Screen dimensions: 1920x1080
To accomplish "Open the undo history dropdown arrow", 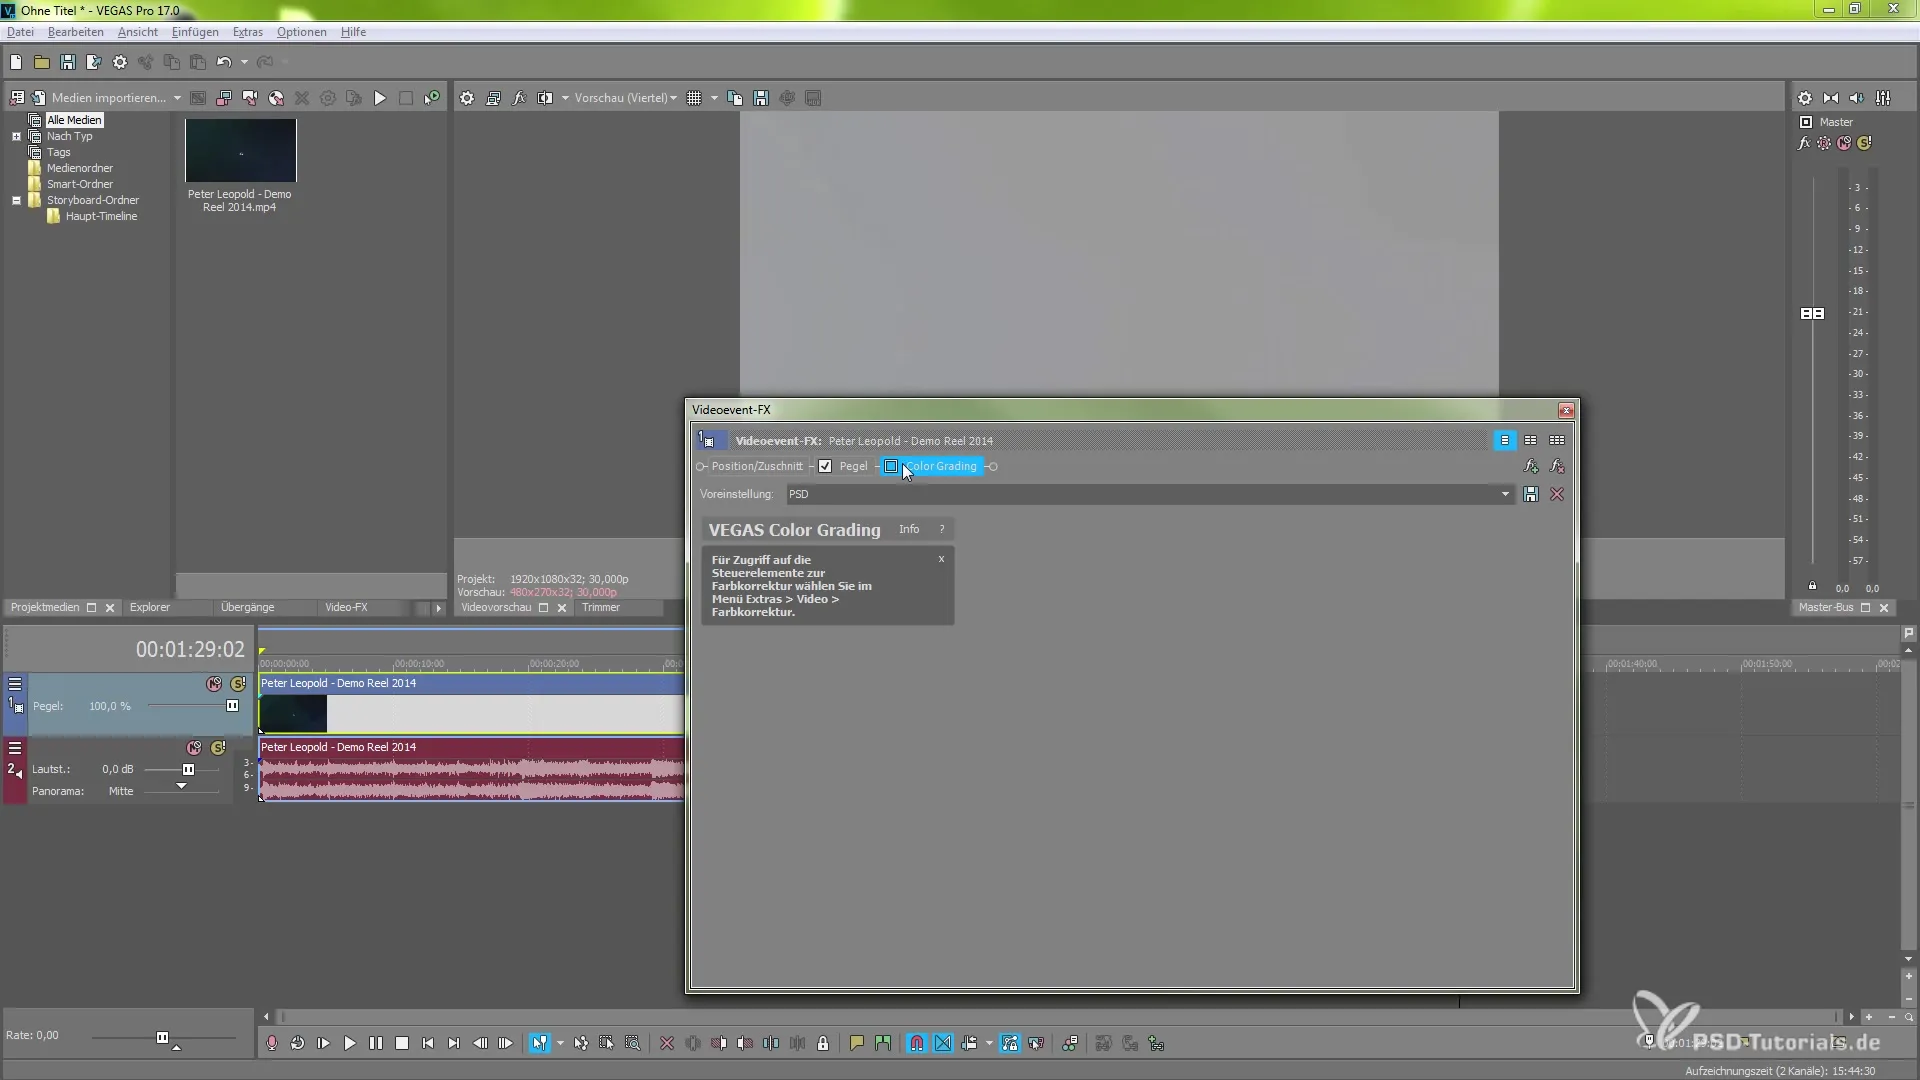I will [x=244, y=62].
